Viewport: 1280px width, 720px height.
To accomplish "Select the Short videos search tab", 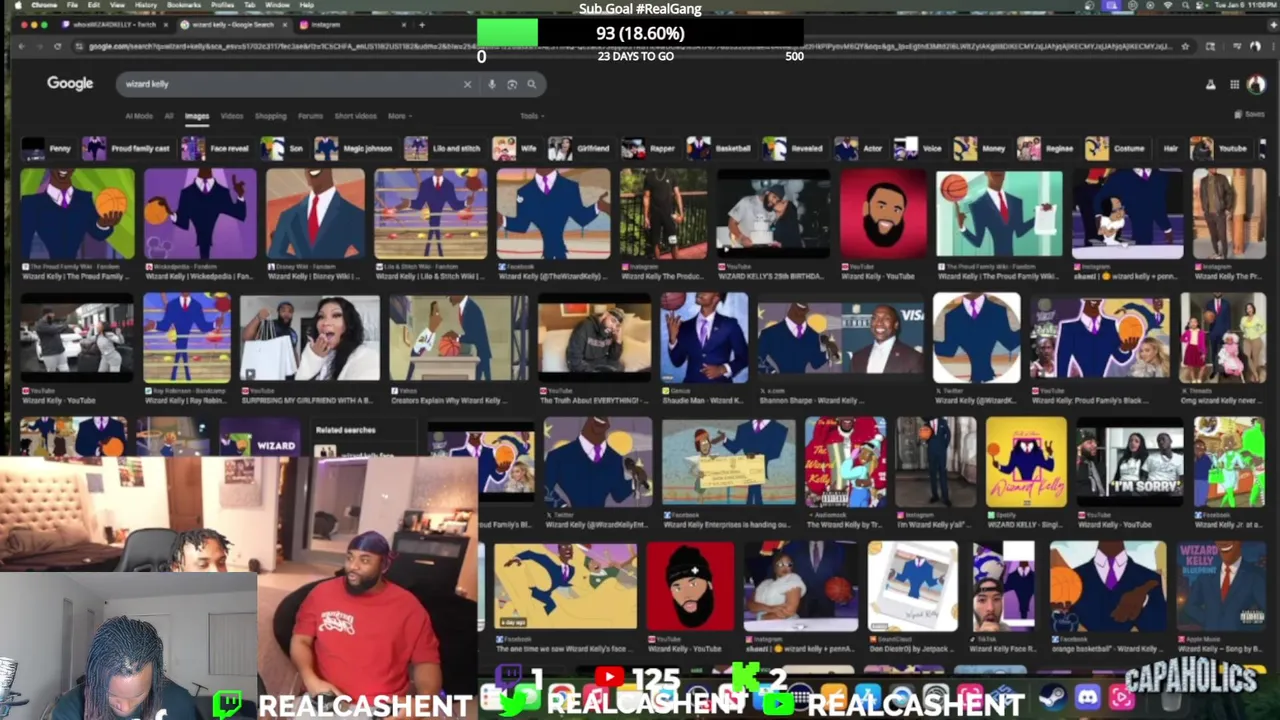I will pyautogui.click(x=355, y=116).
